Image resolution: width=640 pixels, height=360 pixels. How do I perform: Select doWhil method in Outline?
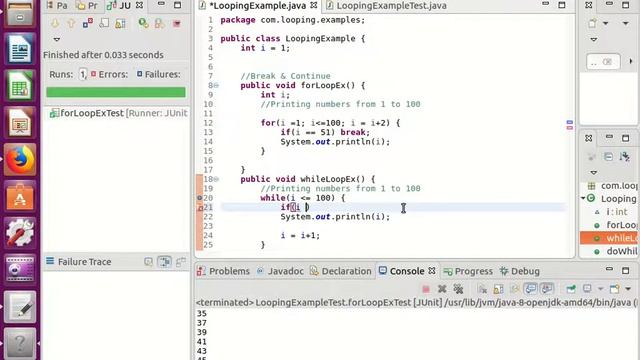pyautogui.click(x=616, y=251)
